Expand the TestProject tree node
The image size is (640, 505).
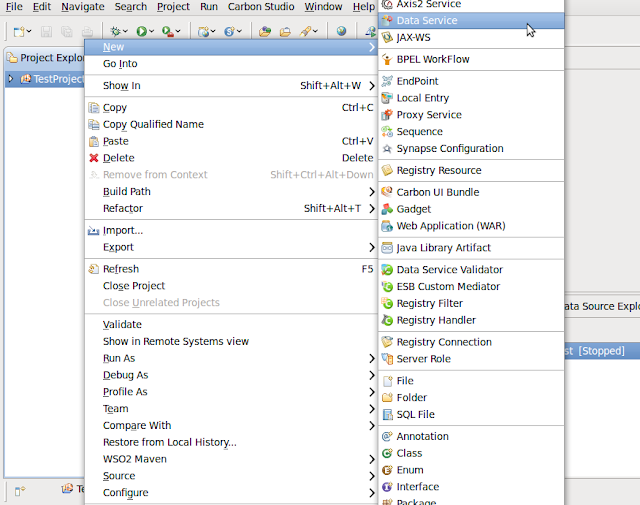coord(11,78)
